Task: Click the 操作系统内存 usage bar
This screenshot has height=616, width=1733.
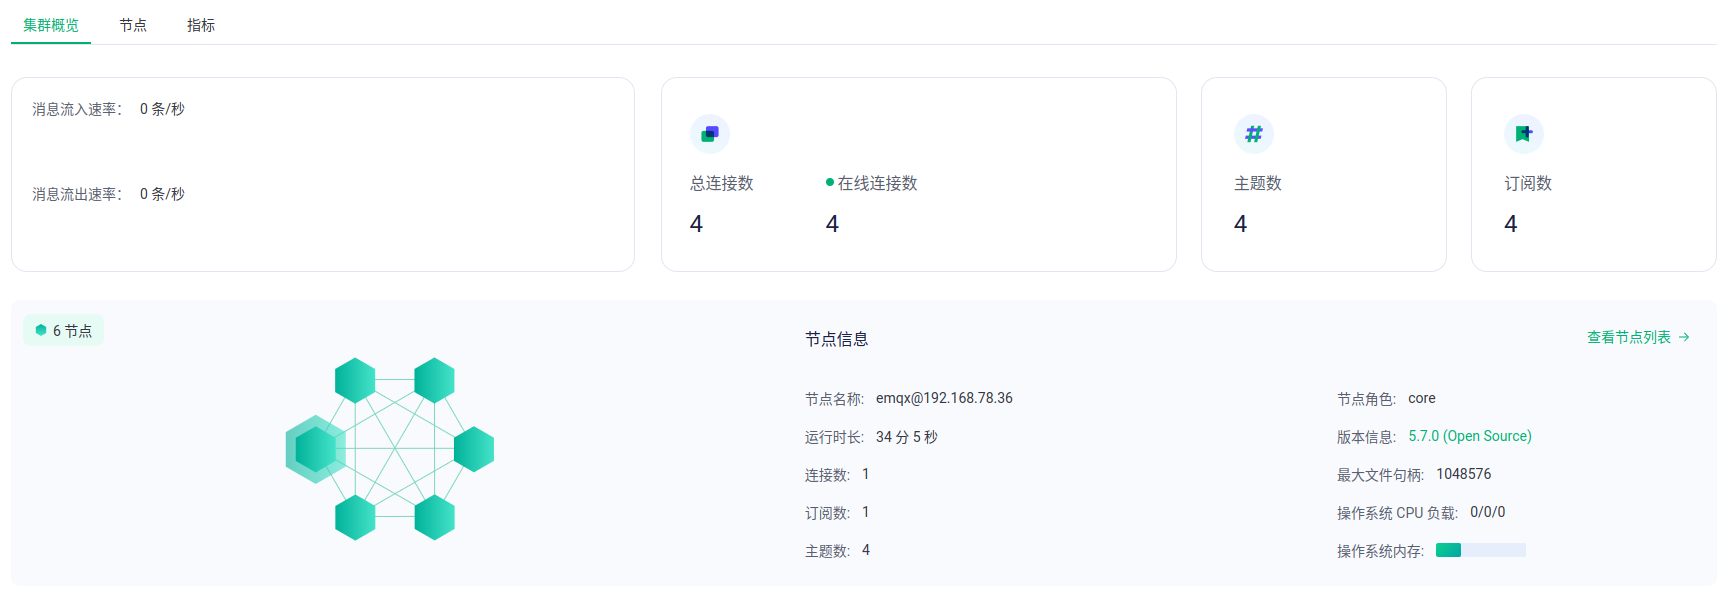Action: [1481, 550]
